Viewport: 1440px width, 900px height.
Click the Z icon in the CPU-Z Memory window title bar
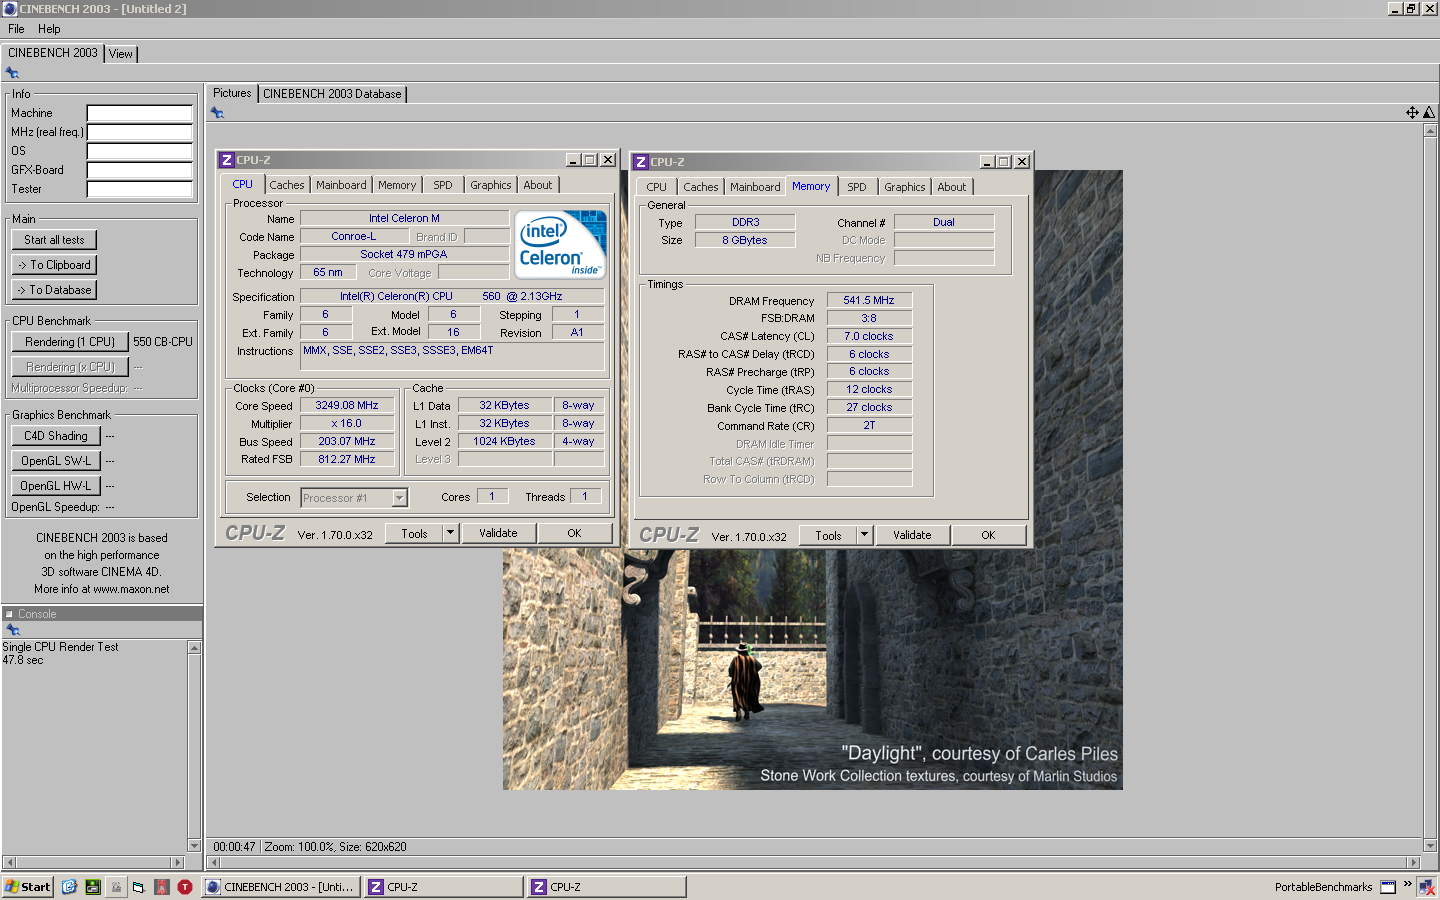(641, 162)
